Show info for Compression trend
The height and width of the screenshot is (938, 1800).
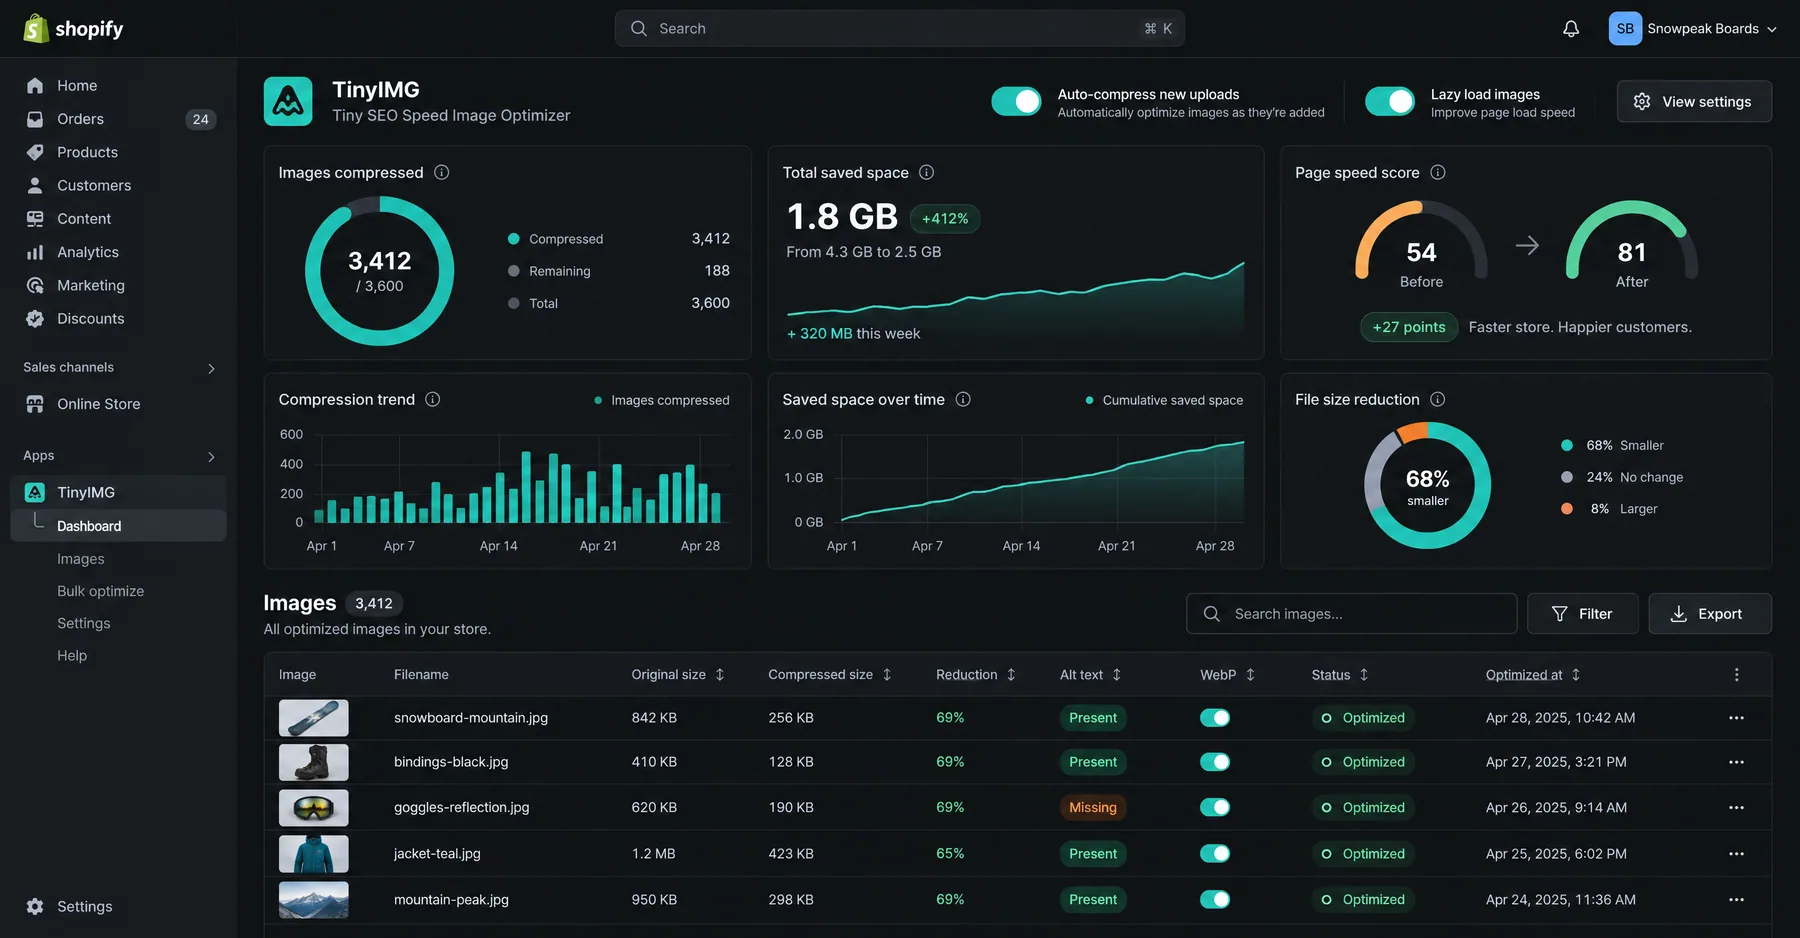click(x=432, y=399)
